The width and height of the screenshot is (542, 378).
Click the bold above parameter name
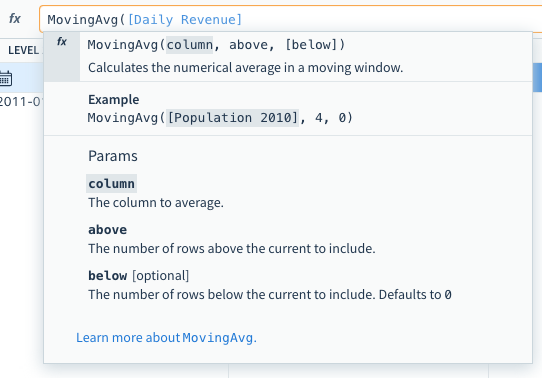108,230
